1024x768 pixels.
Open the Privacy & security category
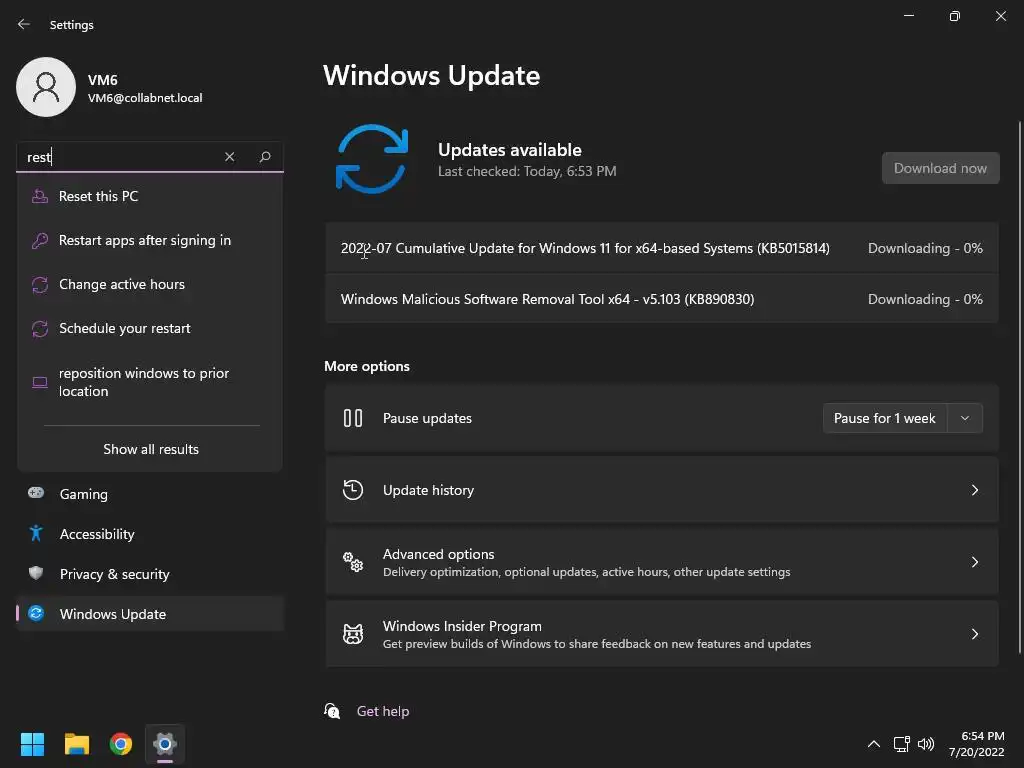coord(150,574)
